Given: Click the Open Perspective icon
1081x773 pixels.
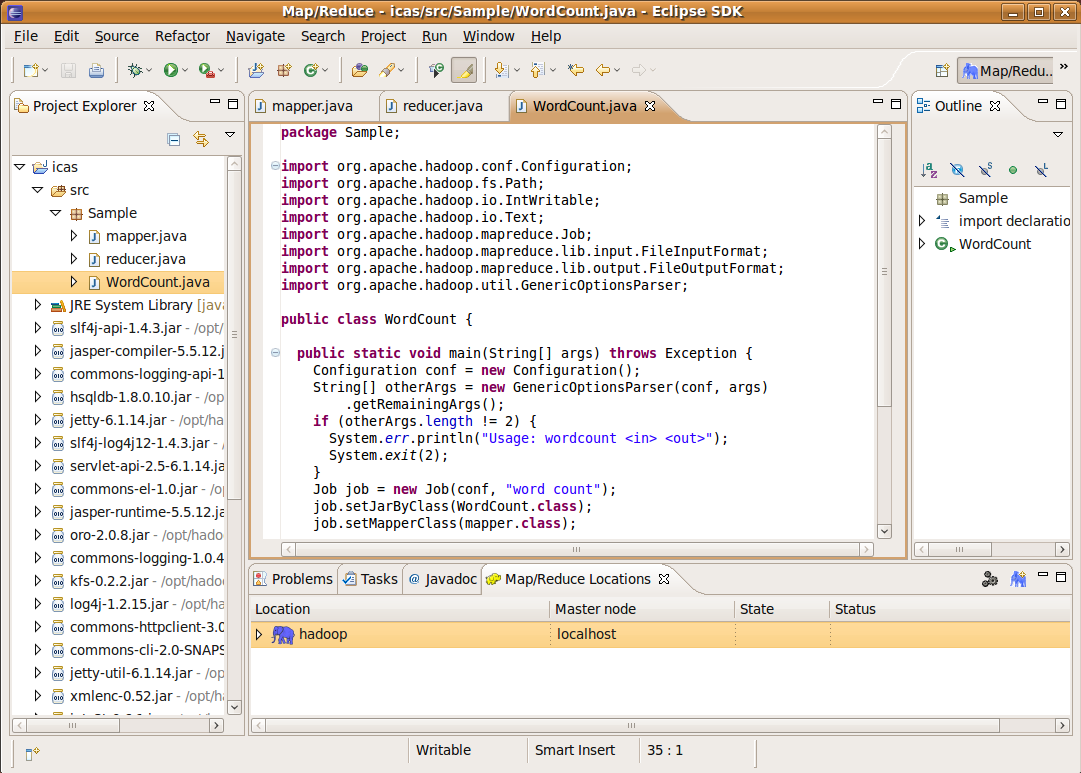Looking at the screenshot, I should [x=942, y=70].
